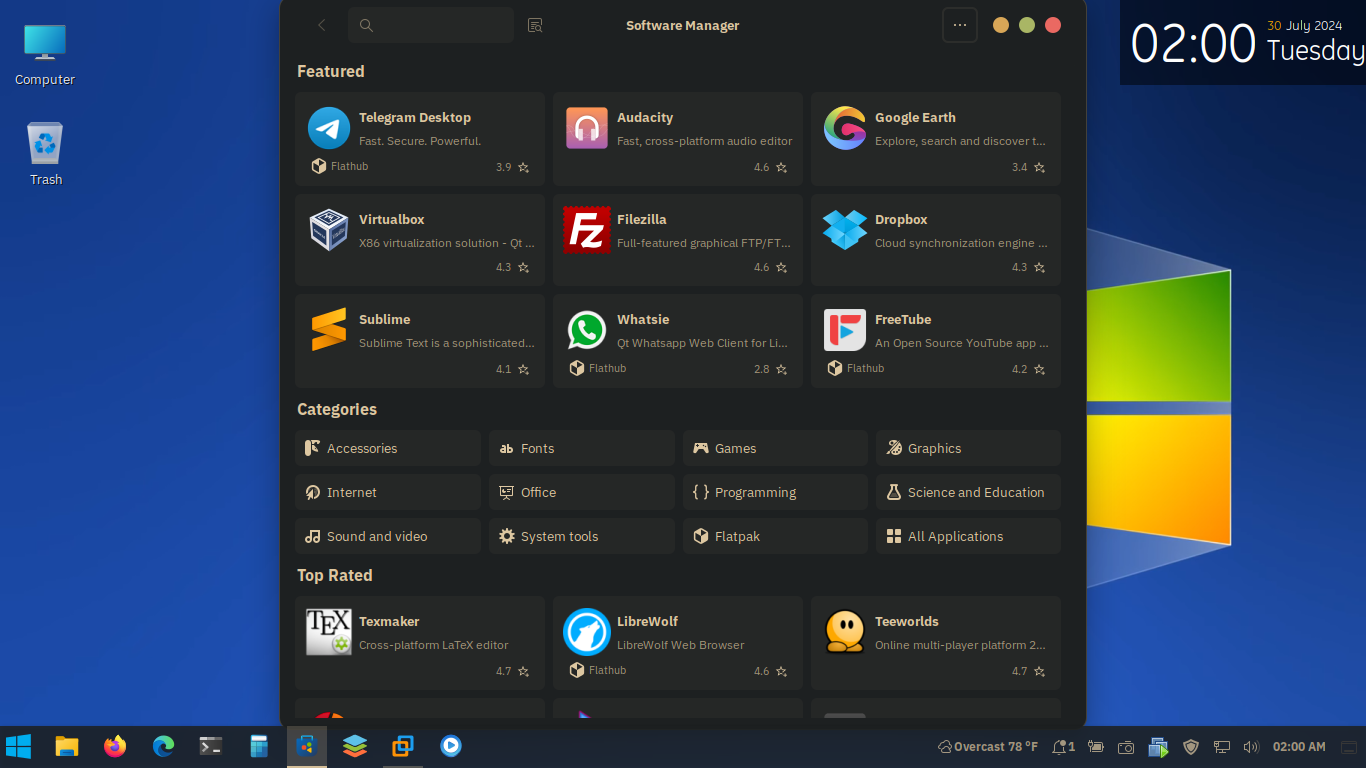The height and width of the screenshot is (768, 1366).
Task: Select the Sublime Text icon
Action: tap(328, 330)
